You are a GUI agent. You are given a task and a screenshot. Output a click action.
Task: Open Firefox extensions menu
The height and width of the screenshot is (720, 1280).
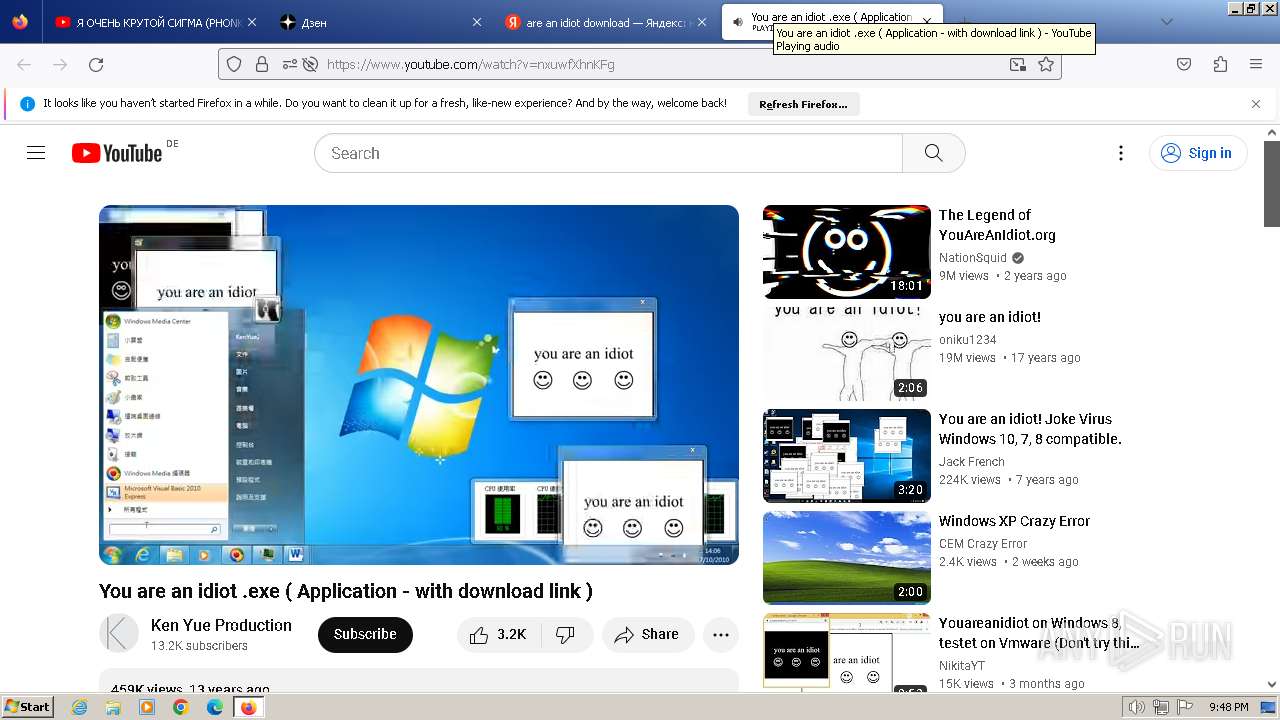pyautogui.click(x=1220, y=64)
